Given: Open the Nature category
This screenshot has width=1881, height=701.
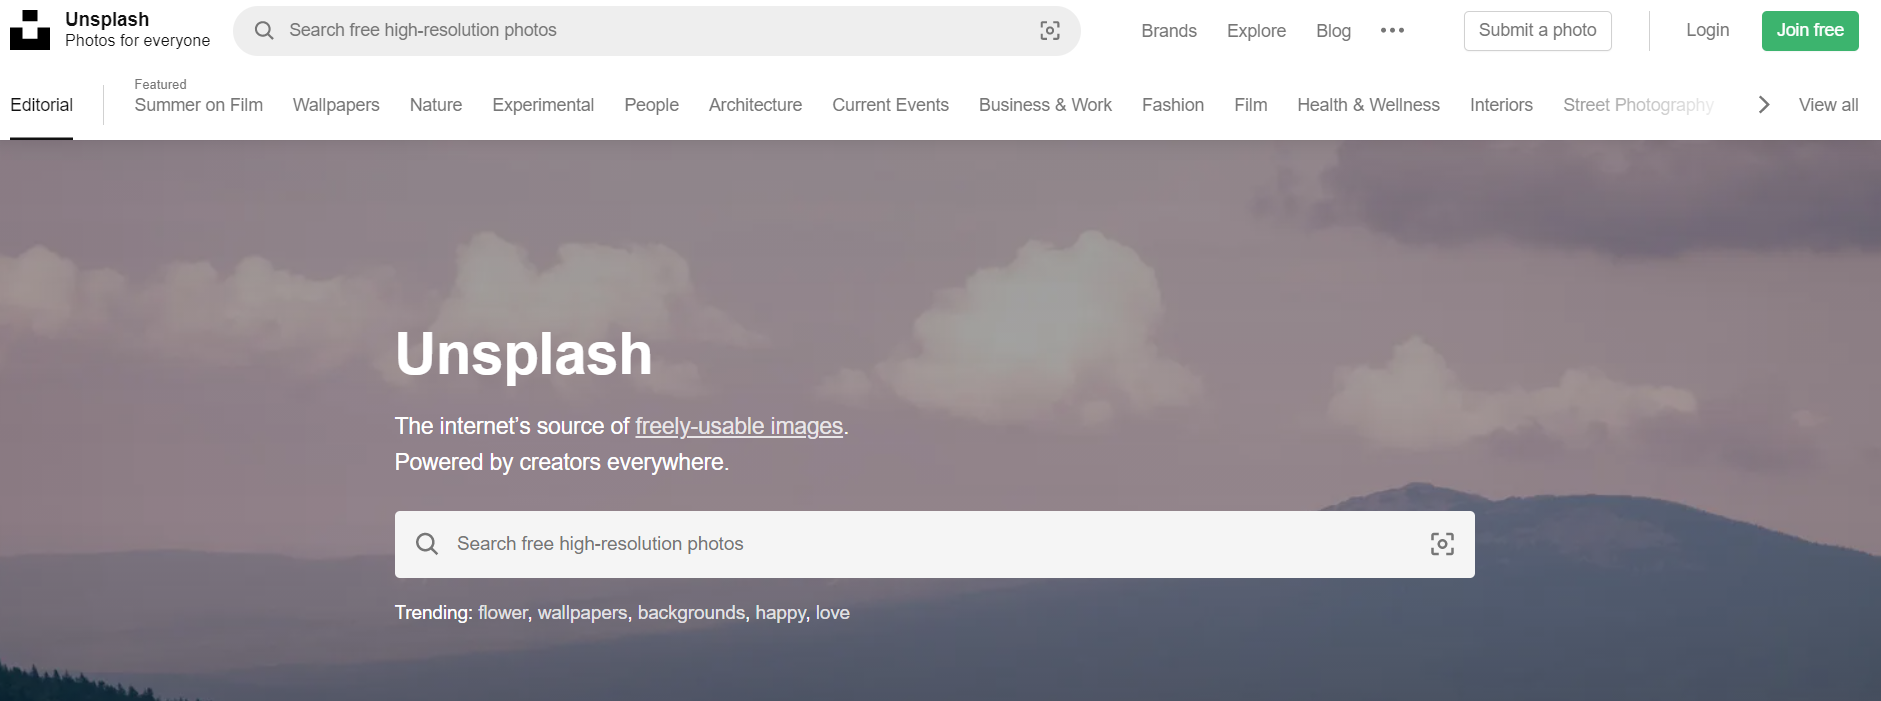Looking at the screenshot, I should 436,105.
